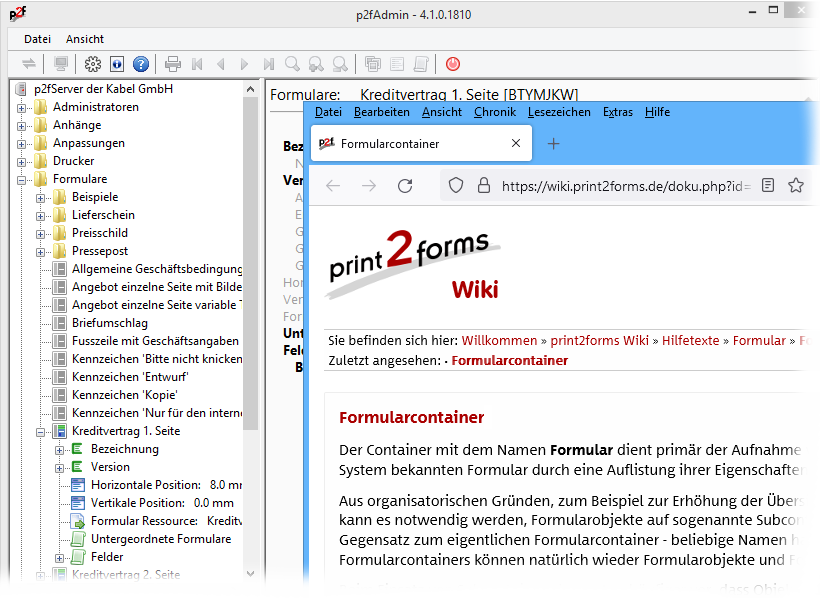Click the printer icon in toolbar
Image resolution: width=820 pixels, height=598 pixels.
point(173,64)
